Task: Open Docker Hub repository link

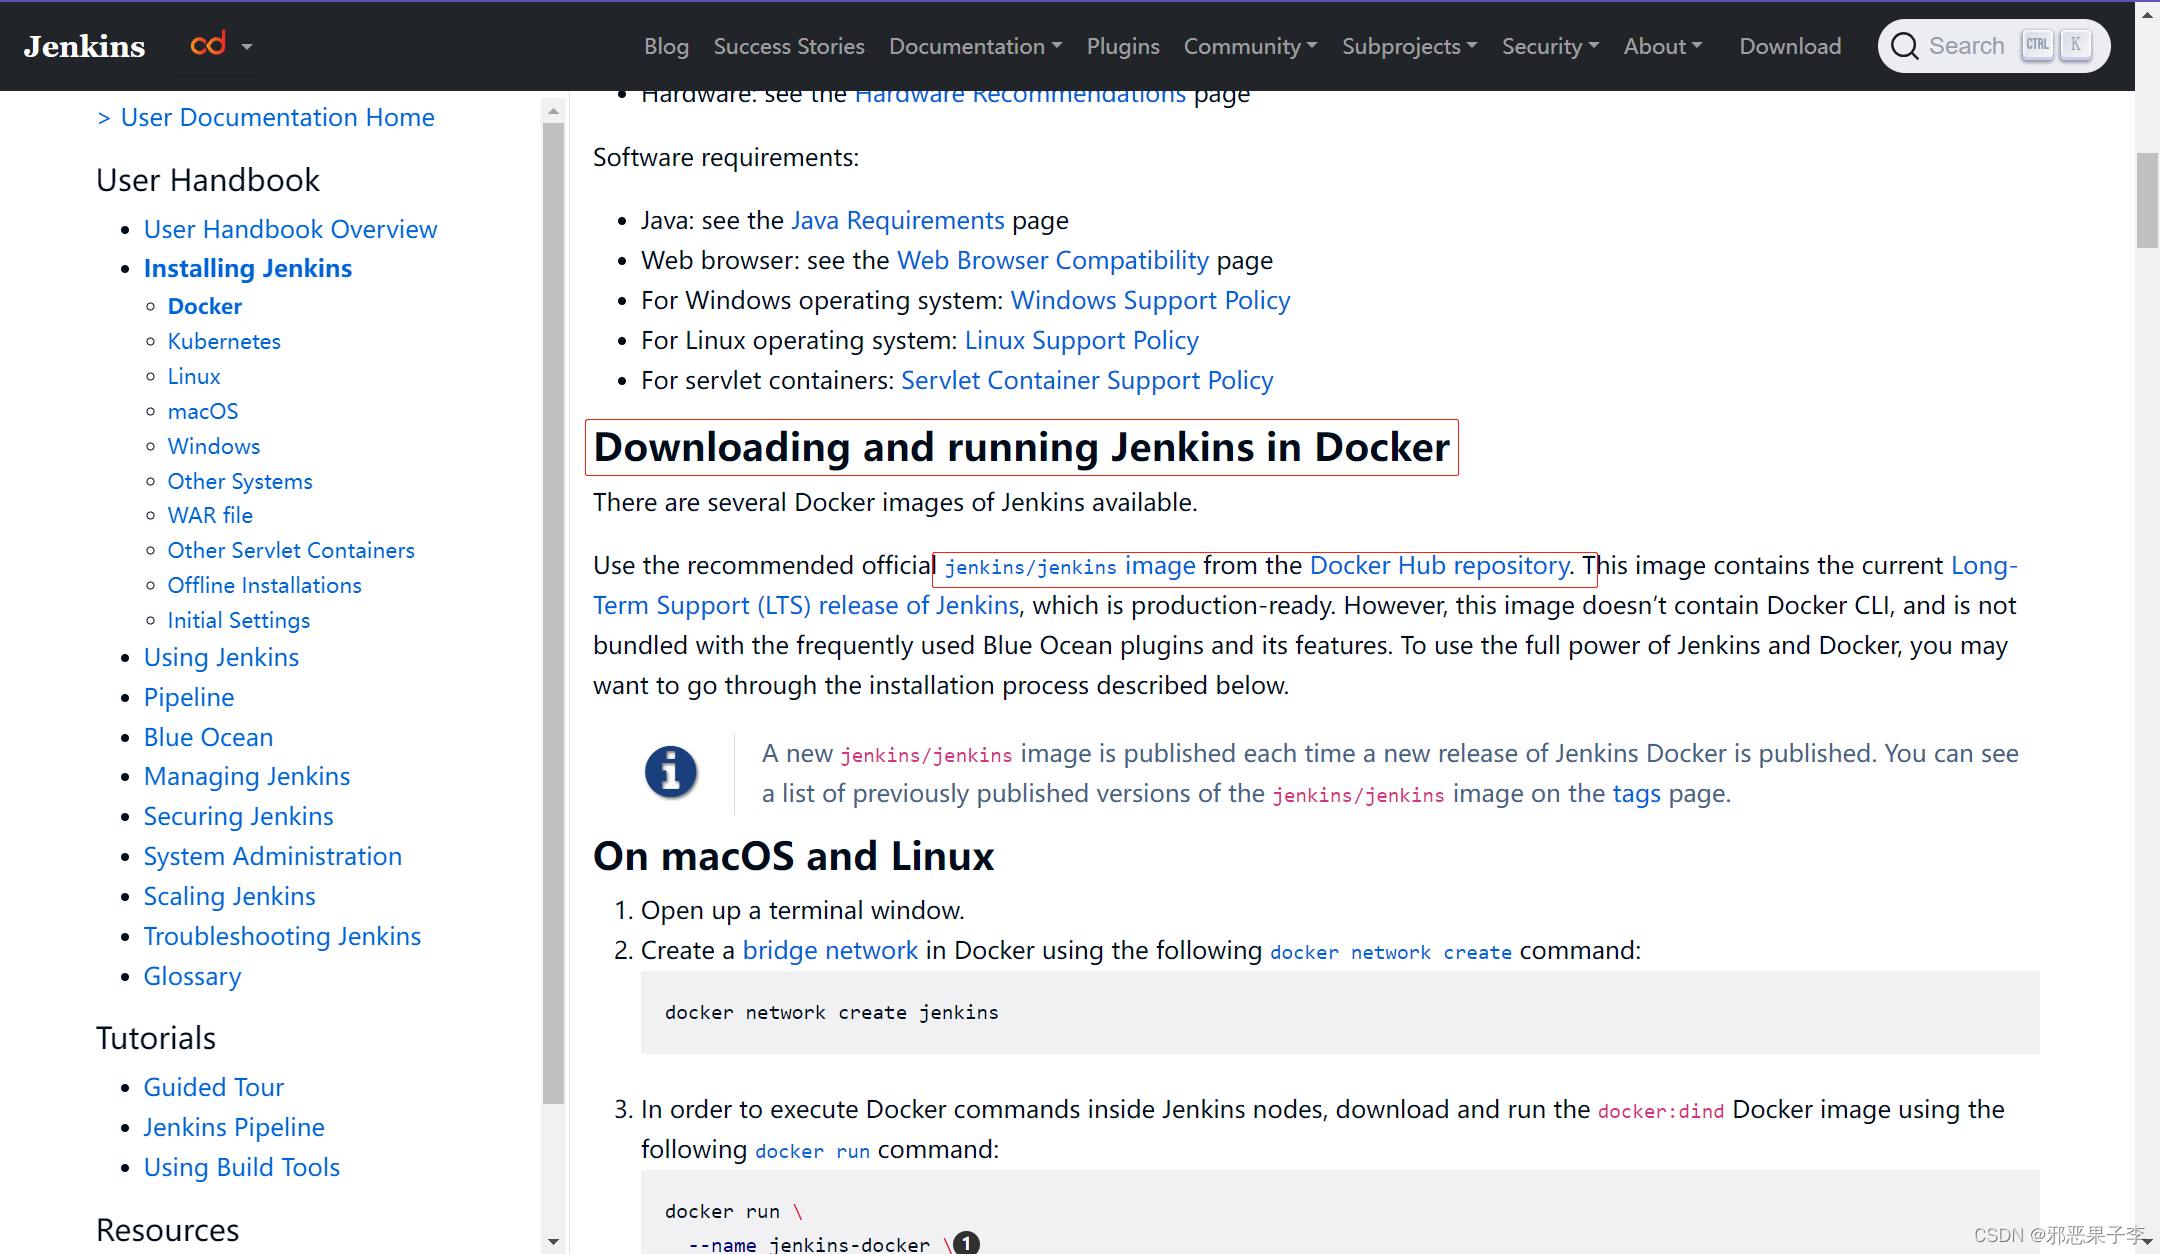Action: pyautogui.click(x=1439, y=565)
